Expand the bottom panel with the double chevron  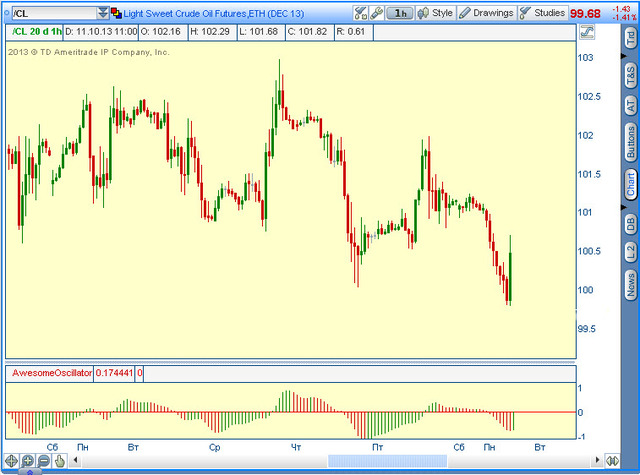point(29,472)
